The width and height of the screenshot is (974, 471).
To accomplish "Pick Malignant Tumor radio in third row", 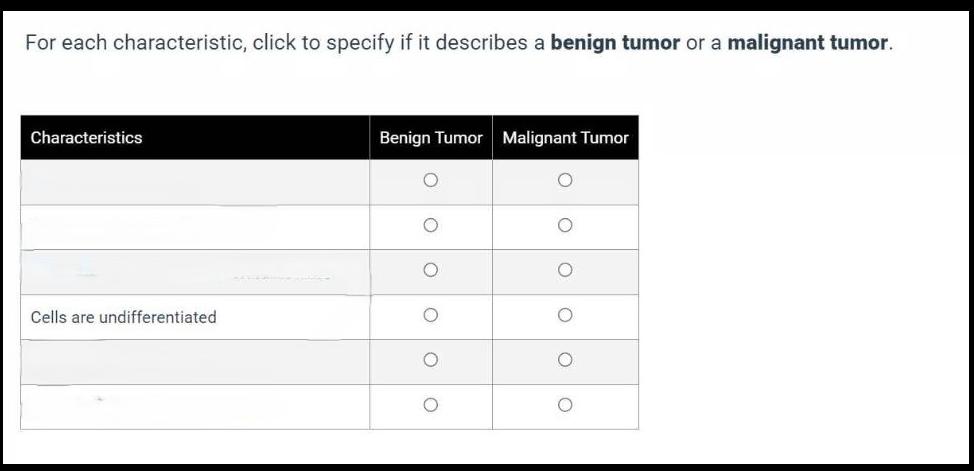I will (565, 270).
